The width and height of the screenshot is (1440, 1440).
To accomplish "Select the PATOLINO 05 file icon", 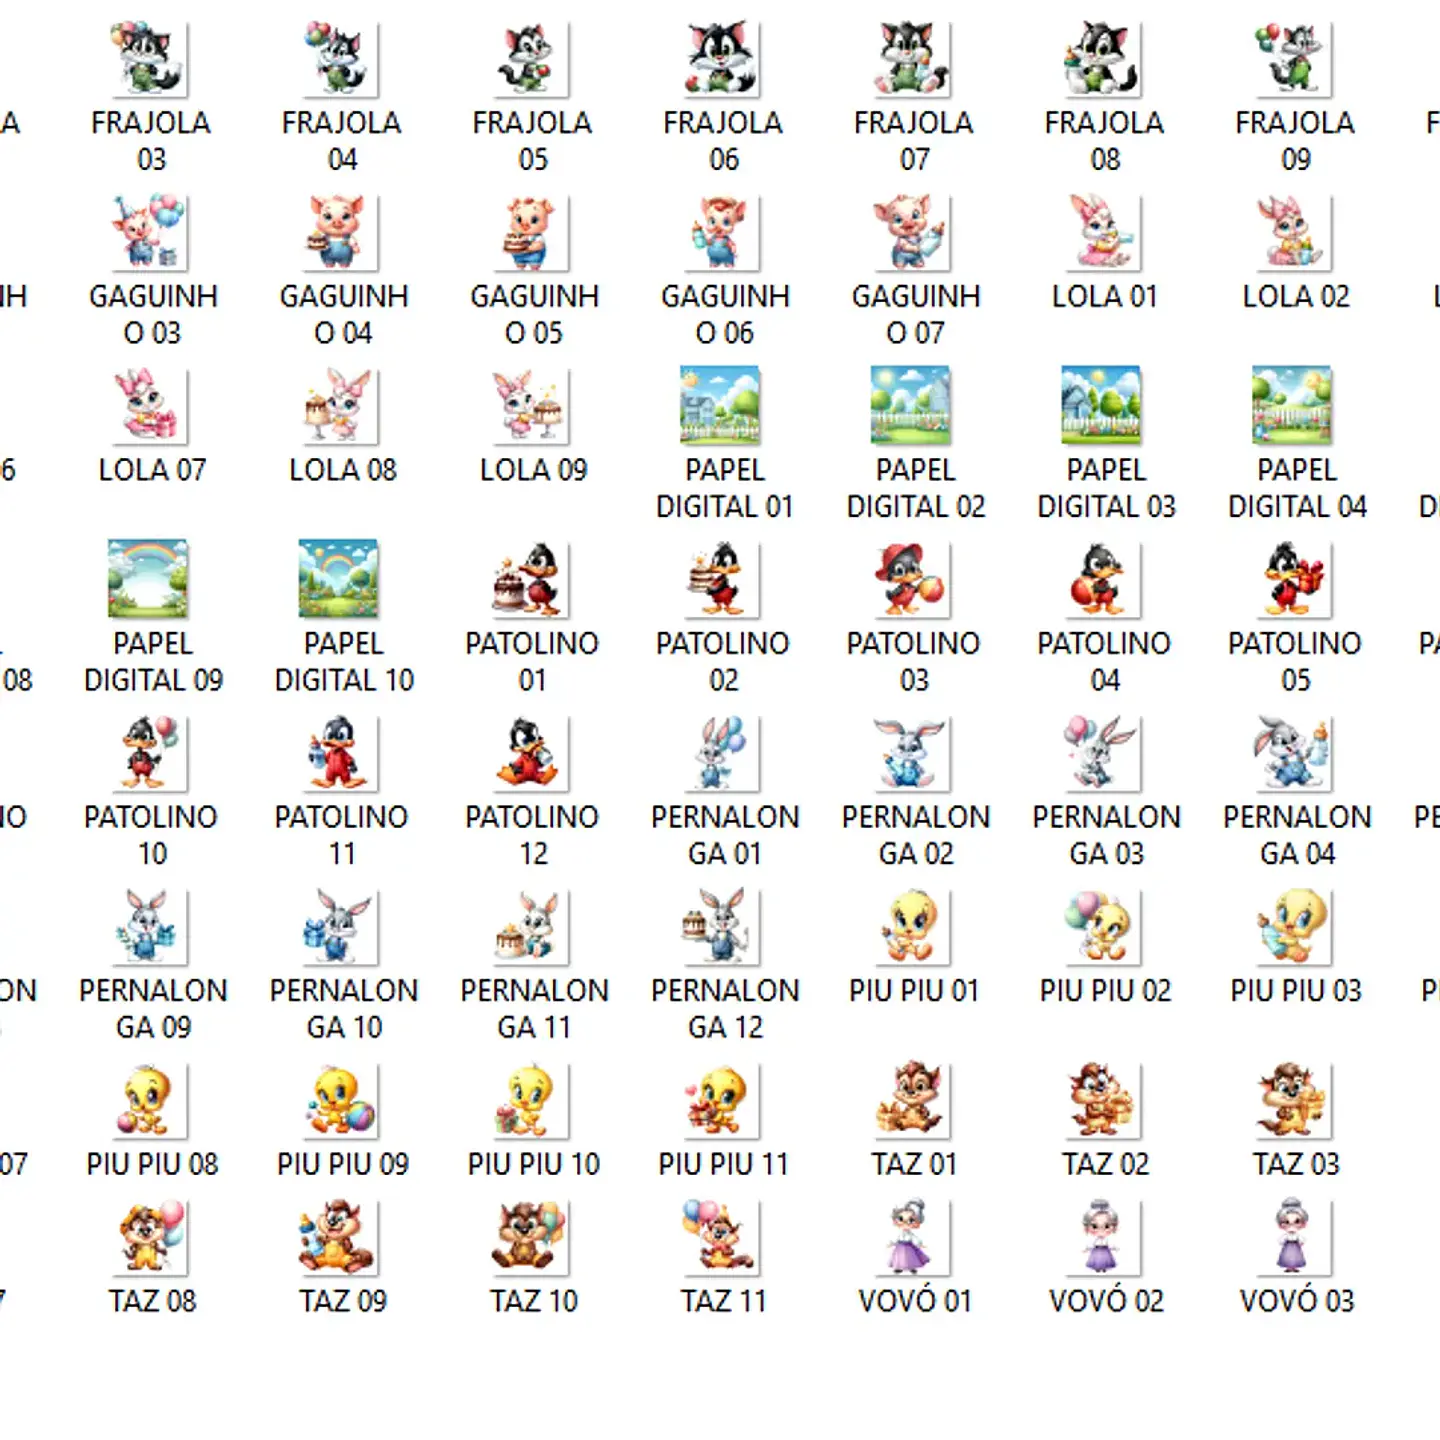I will 1296,580.
